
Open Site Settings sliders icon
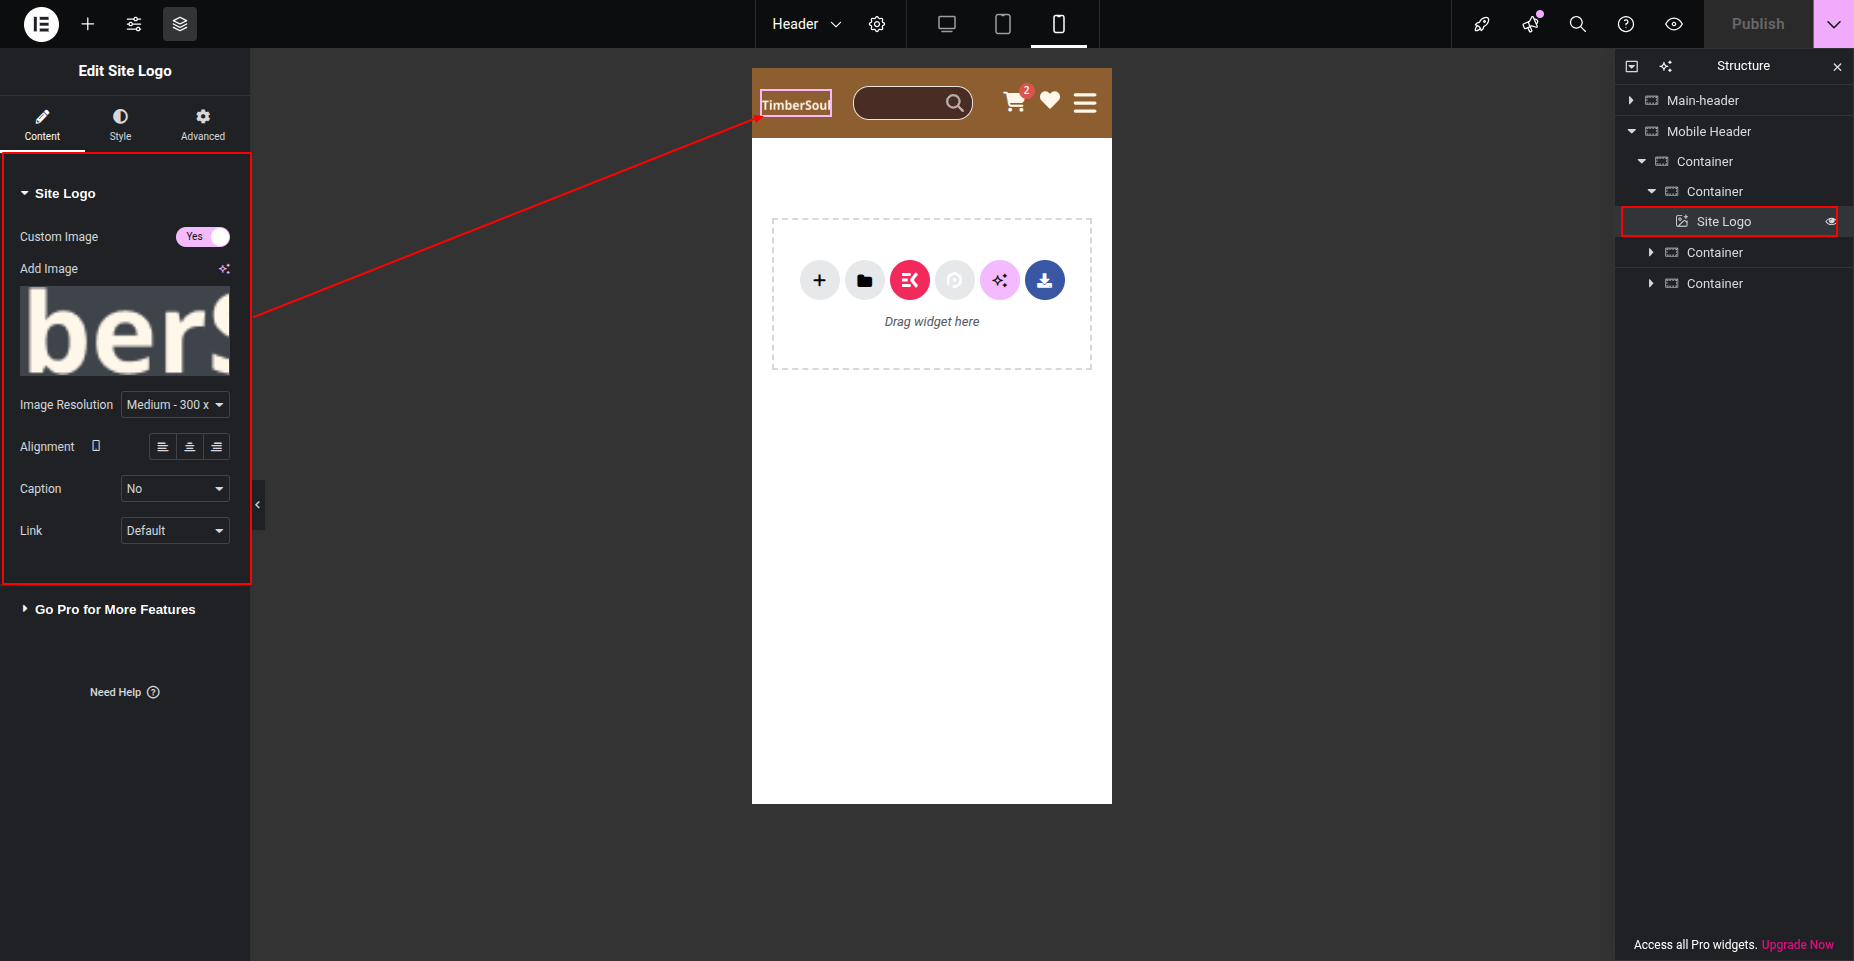[134, 24]
